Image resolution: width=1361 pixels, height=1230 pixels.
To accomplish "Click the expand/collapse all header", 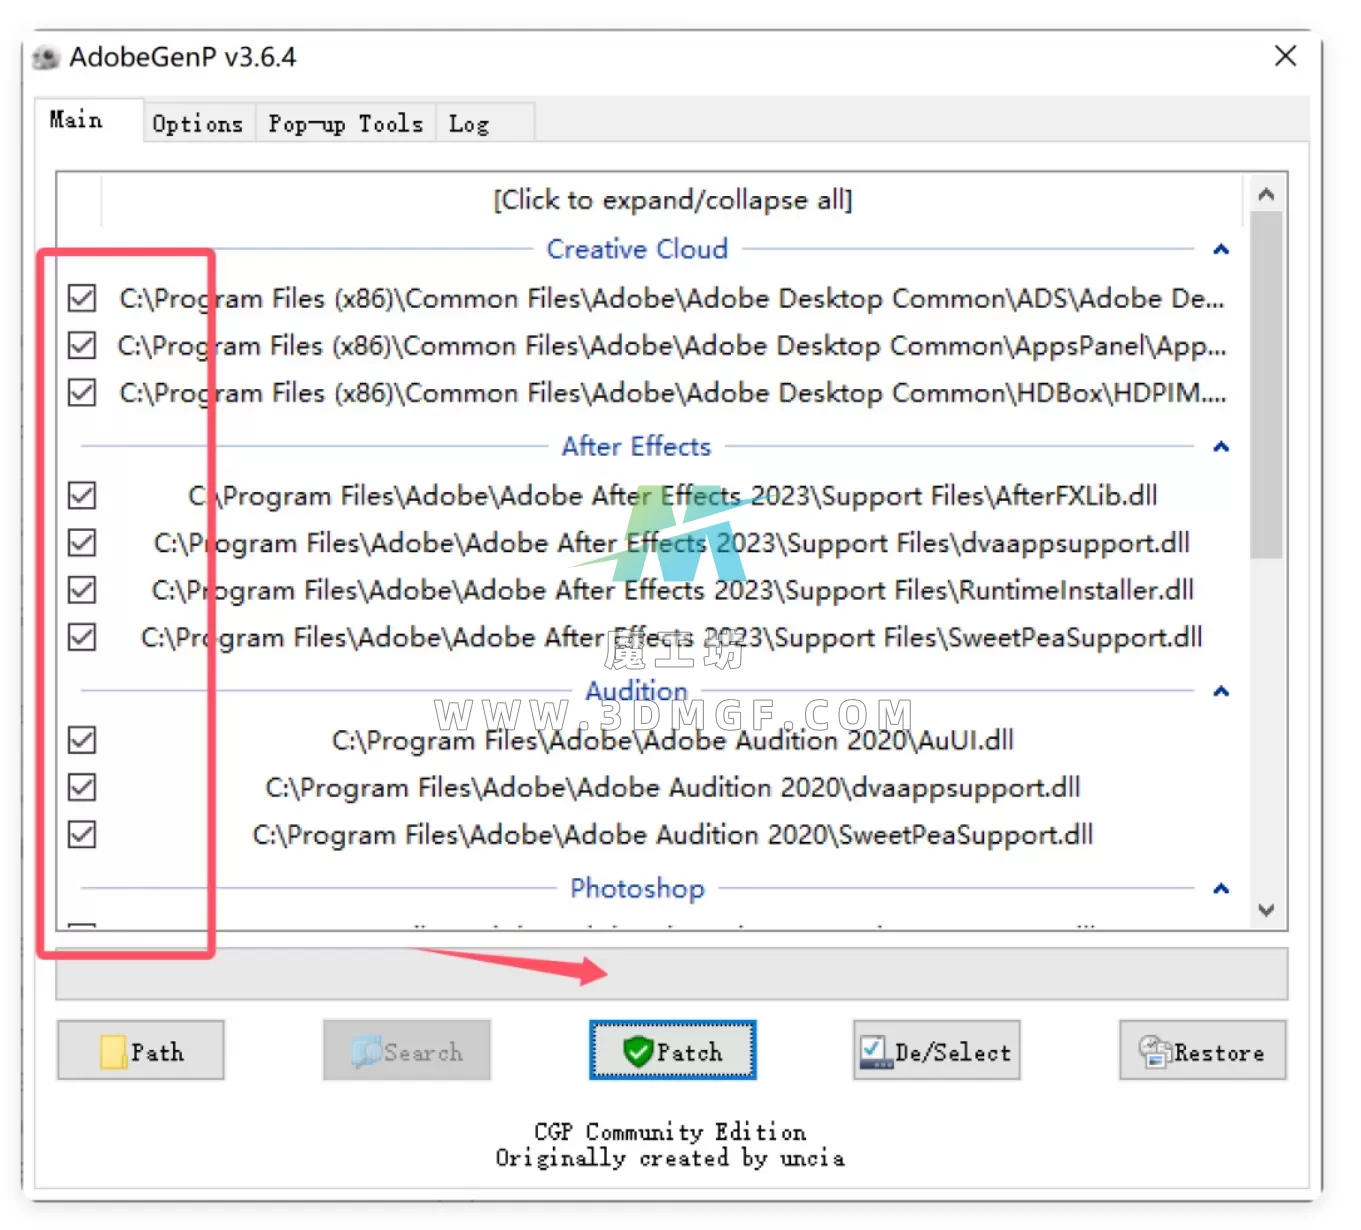I will 672,200.
